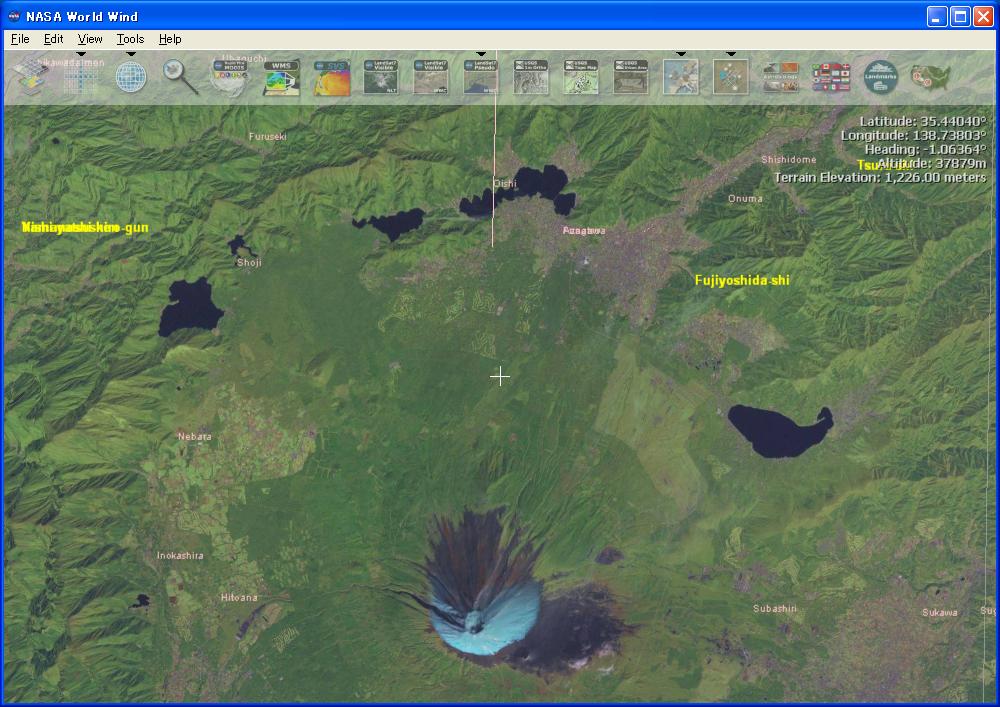
Task: Open the Tools menu
Action: [x=130, y=39]
